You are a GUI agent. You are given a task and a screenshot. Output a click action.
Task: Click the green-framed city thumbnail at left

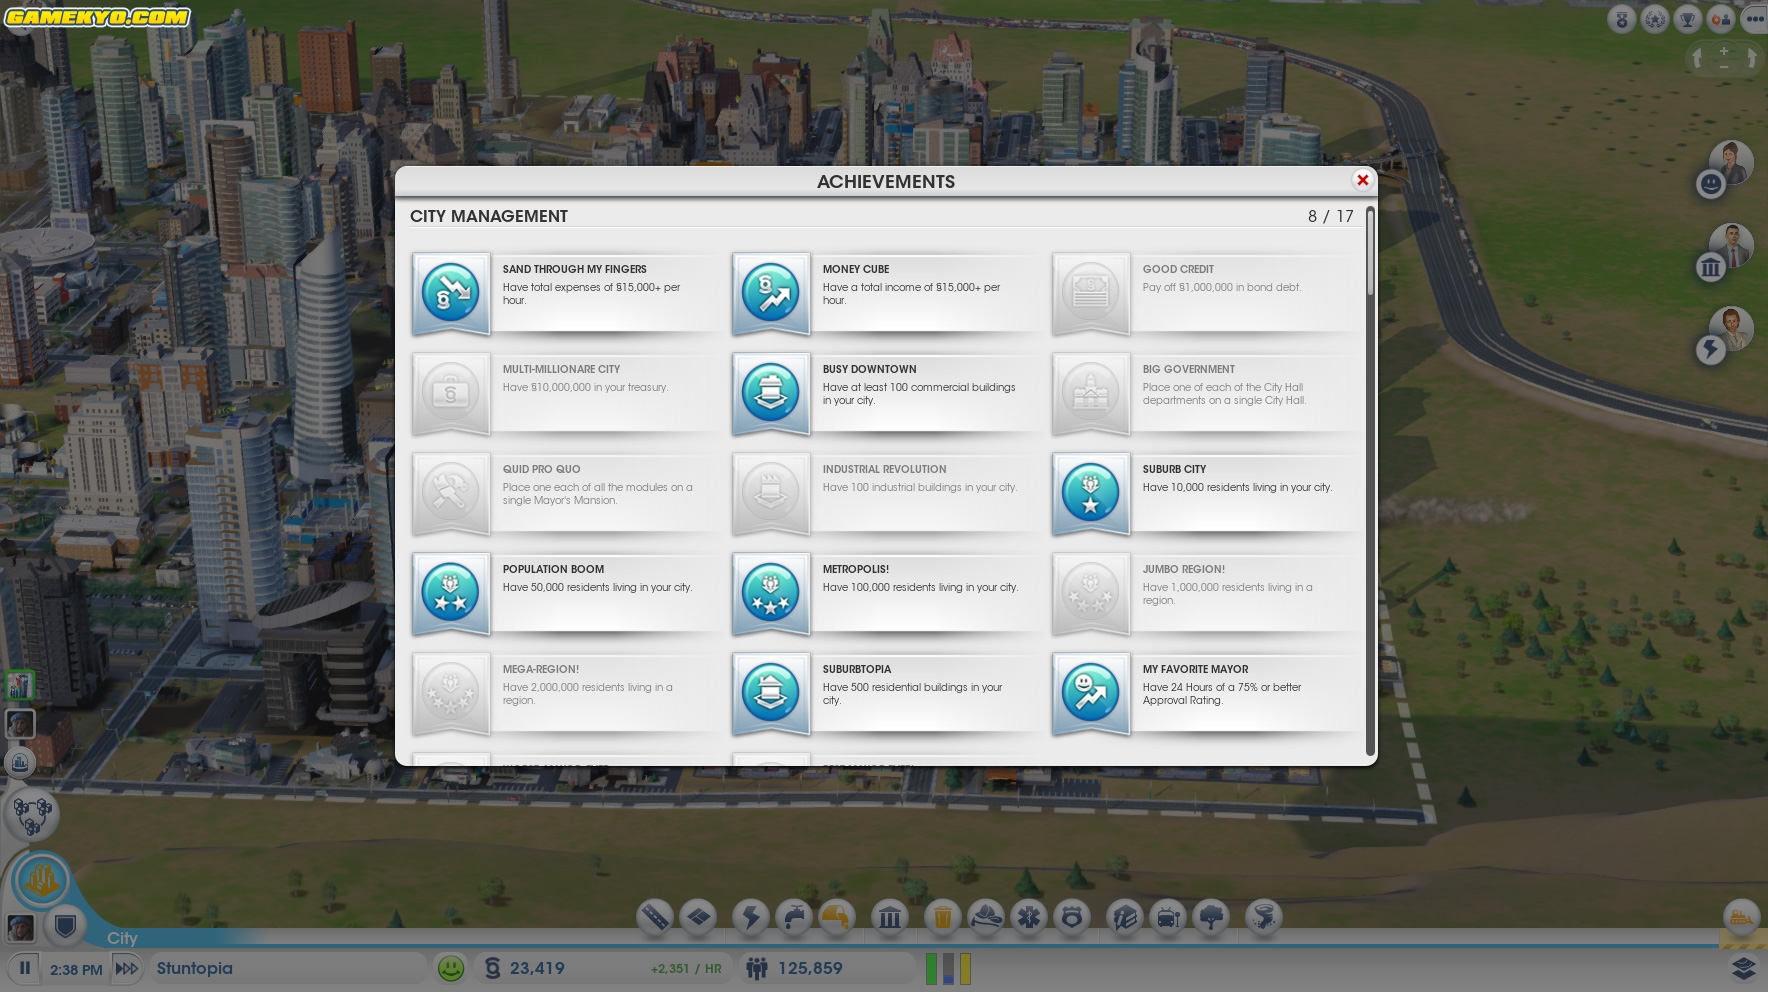[x=19, y=684]
